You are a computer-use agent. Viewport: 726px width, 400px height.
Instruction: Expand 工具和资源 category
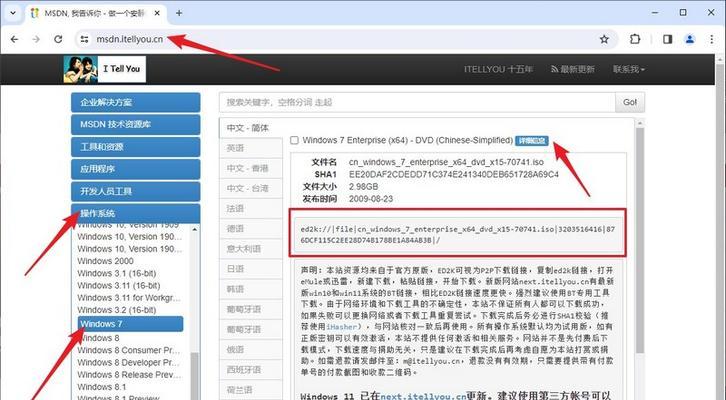(x=136, y=147)
